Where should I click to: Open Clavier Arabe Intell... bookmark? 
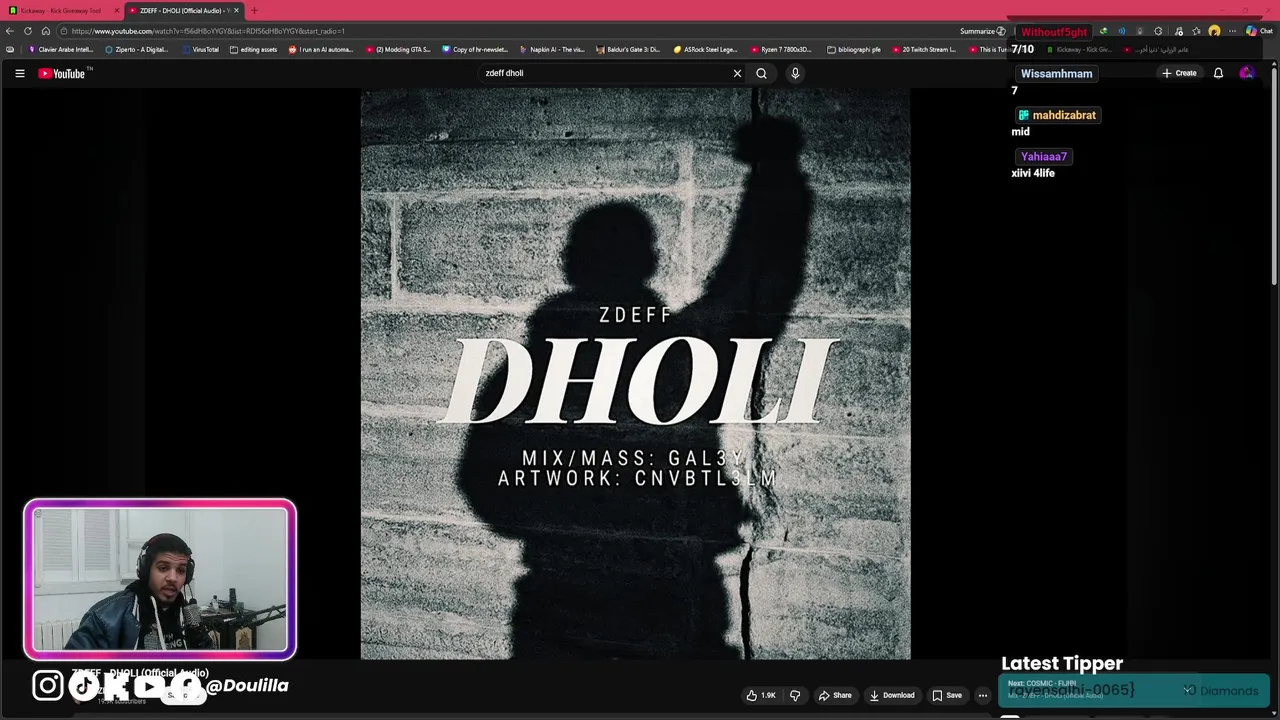[61, 49]
